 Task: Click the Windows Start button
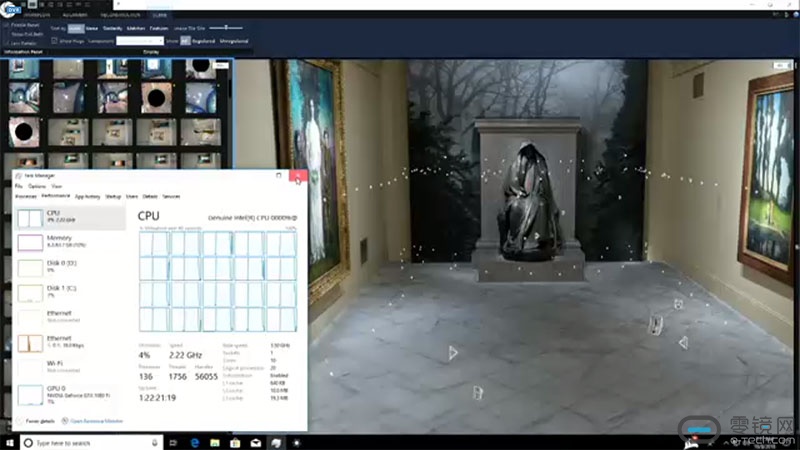8,442
